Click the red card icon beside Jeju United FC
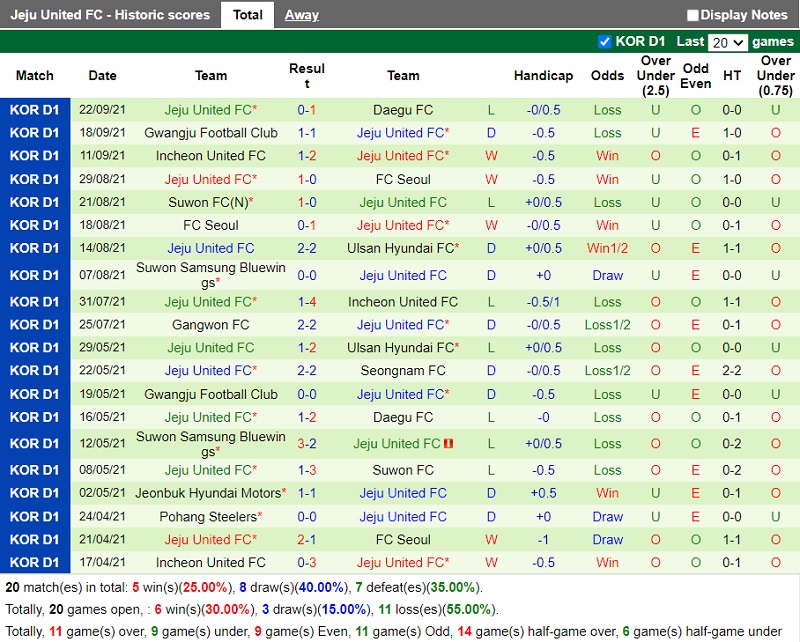The image size is (800, 642). 448,444
